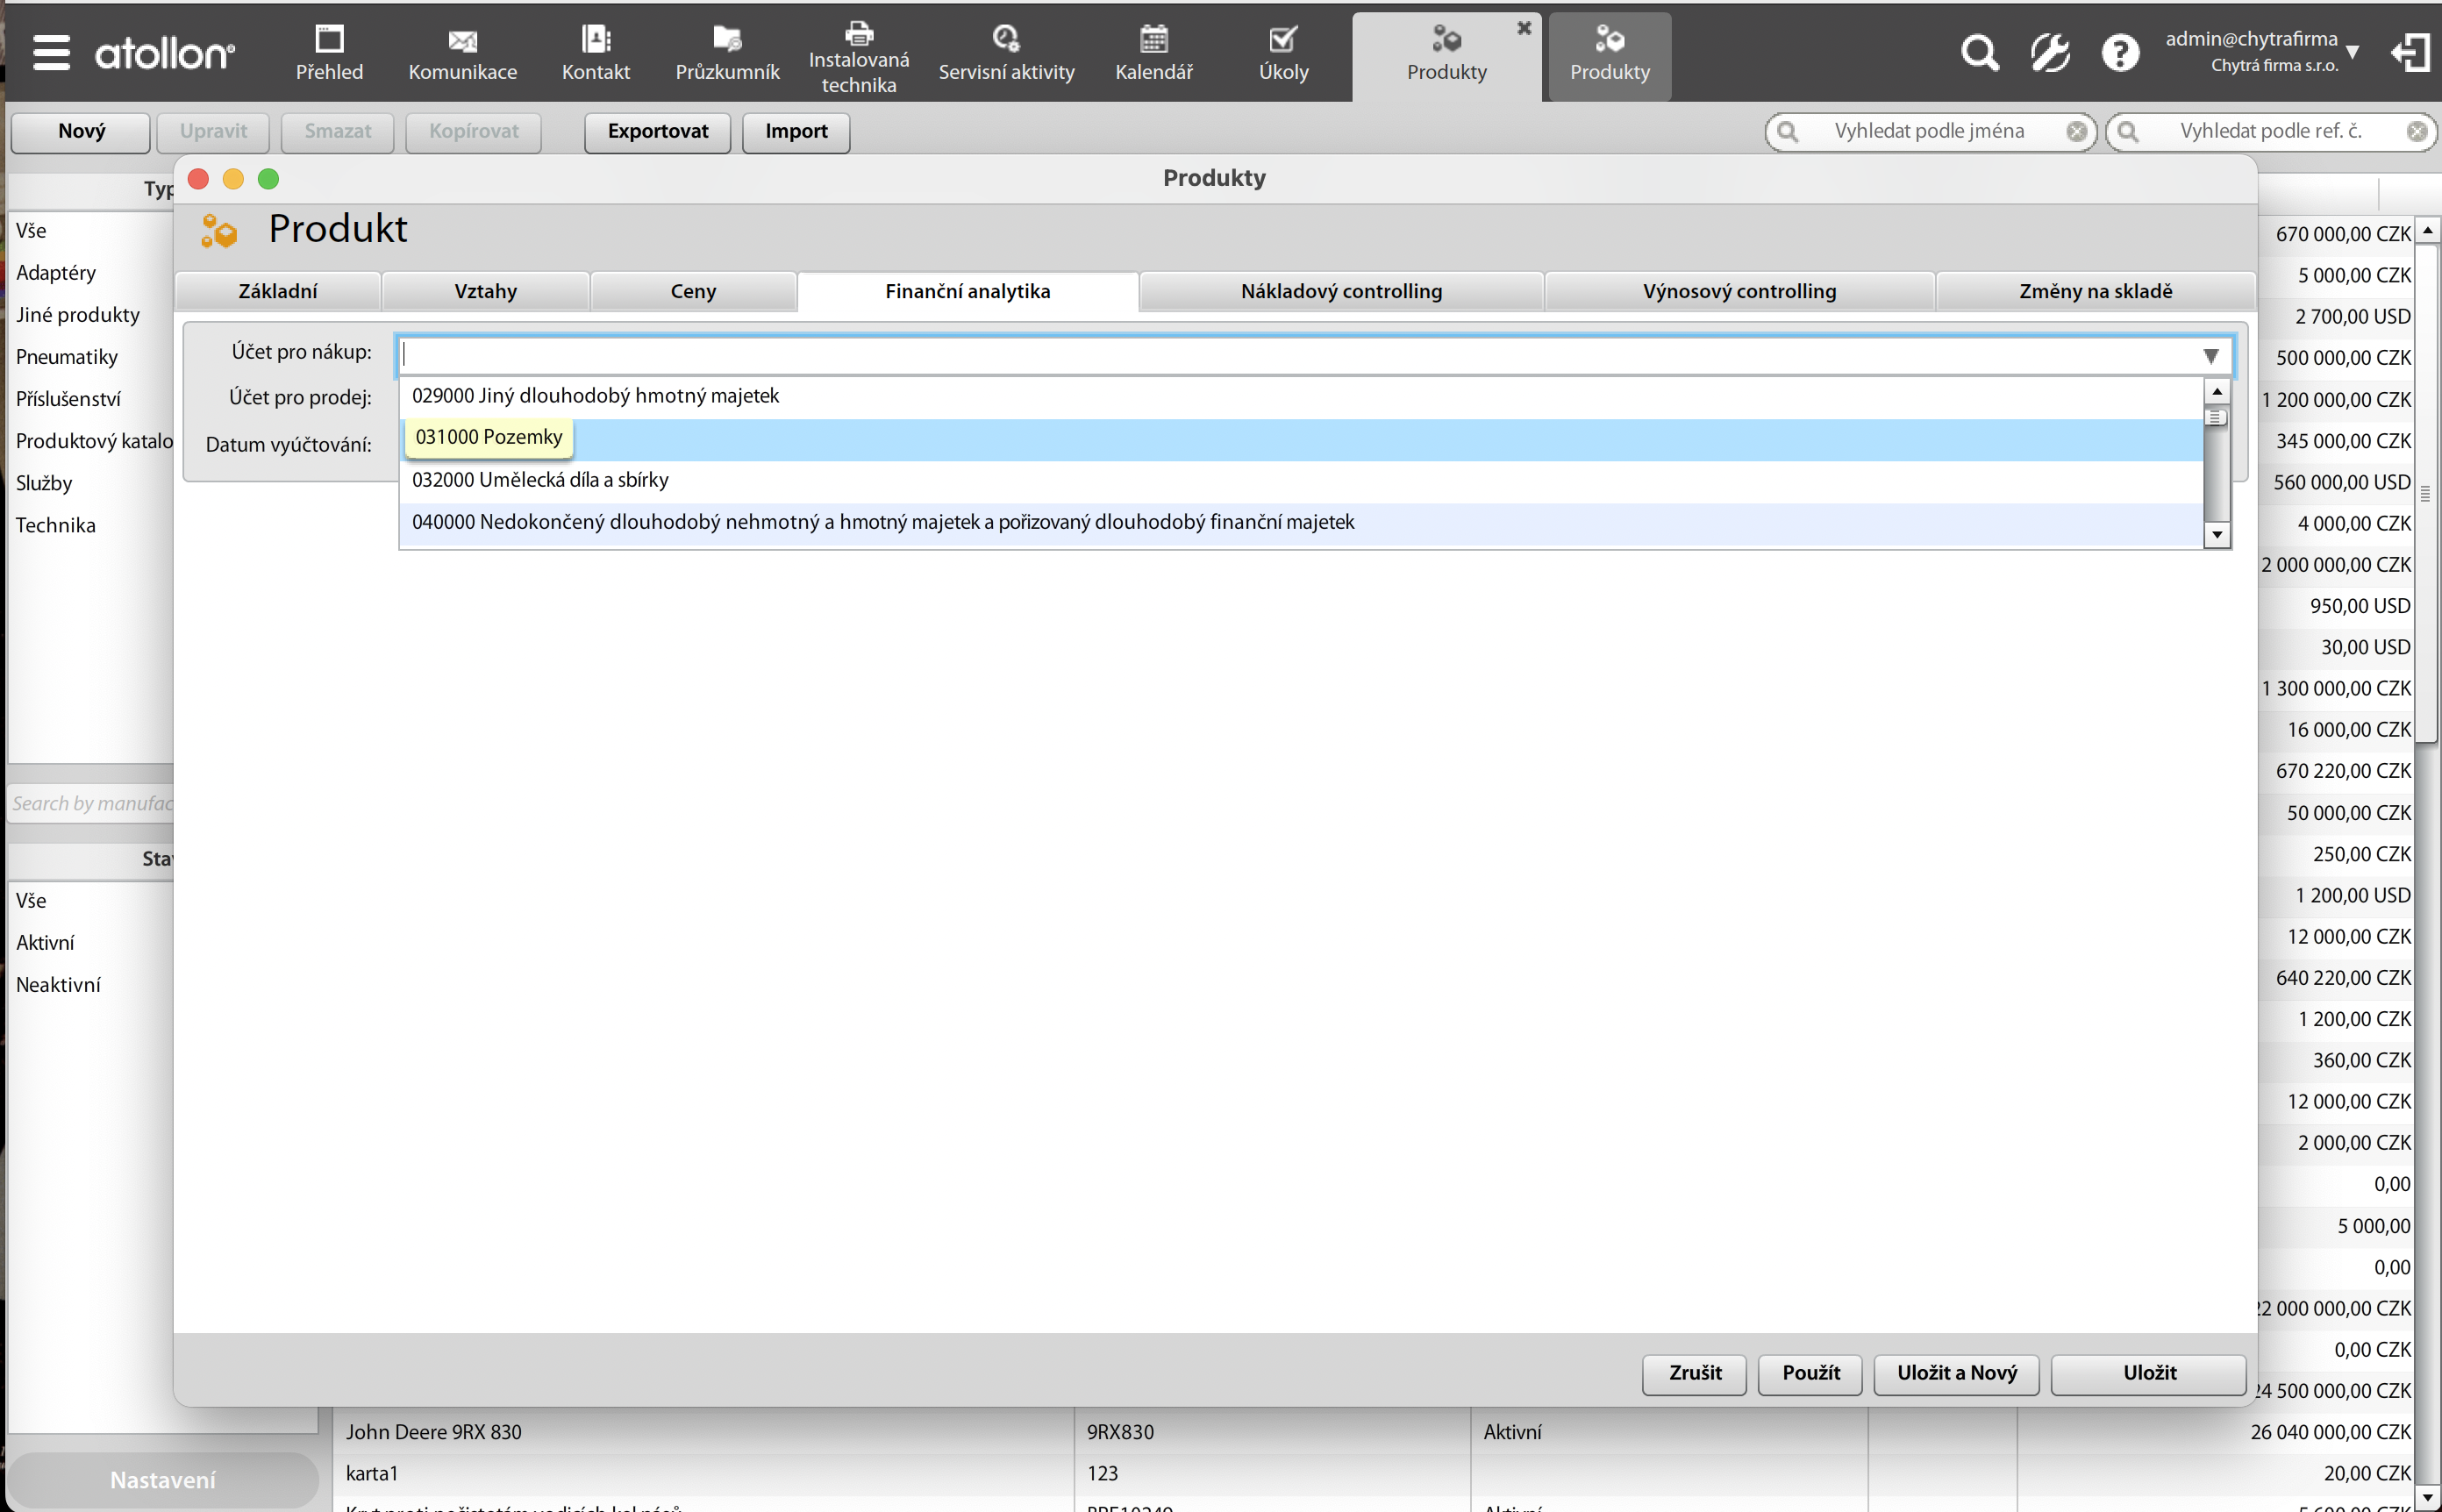Switch to the Základní tab
2442x1512 pixels.
pos(278,291)
